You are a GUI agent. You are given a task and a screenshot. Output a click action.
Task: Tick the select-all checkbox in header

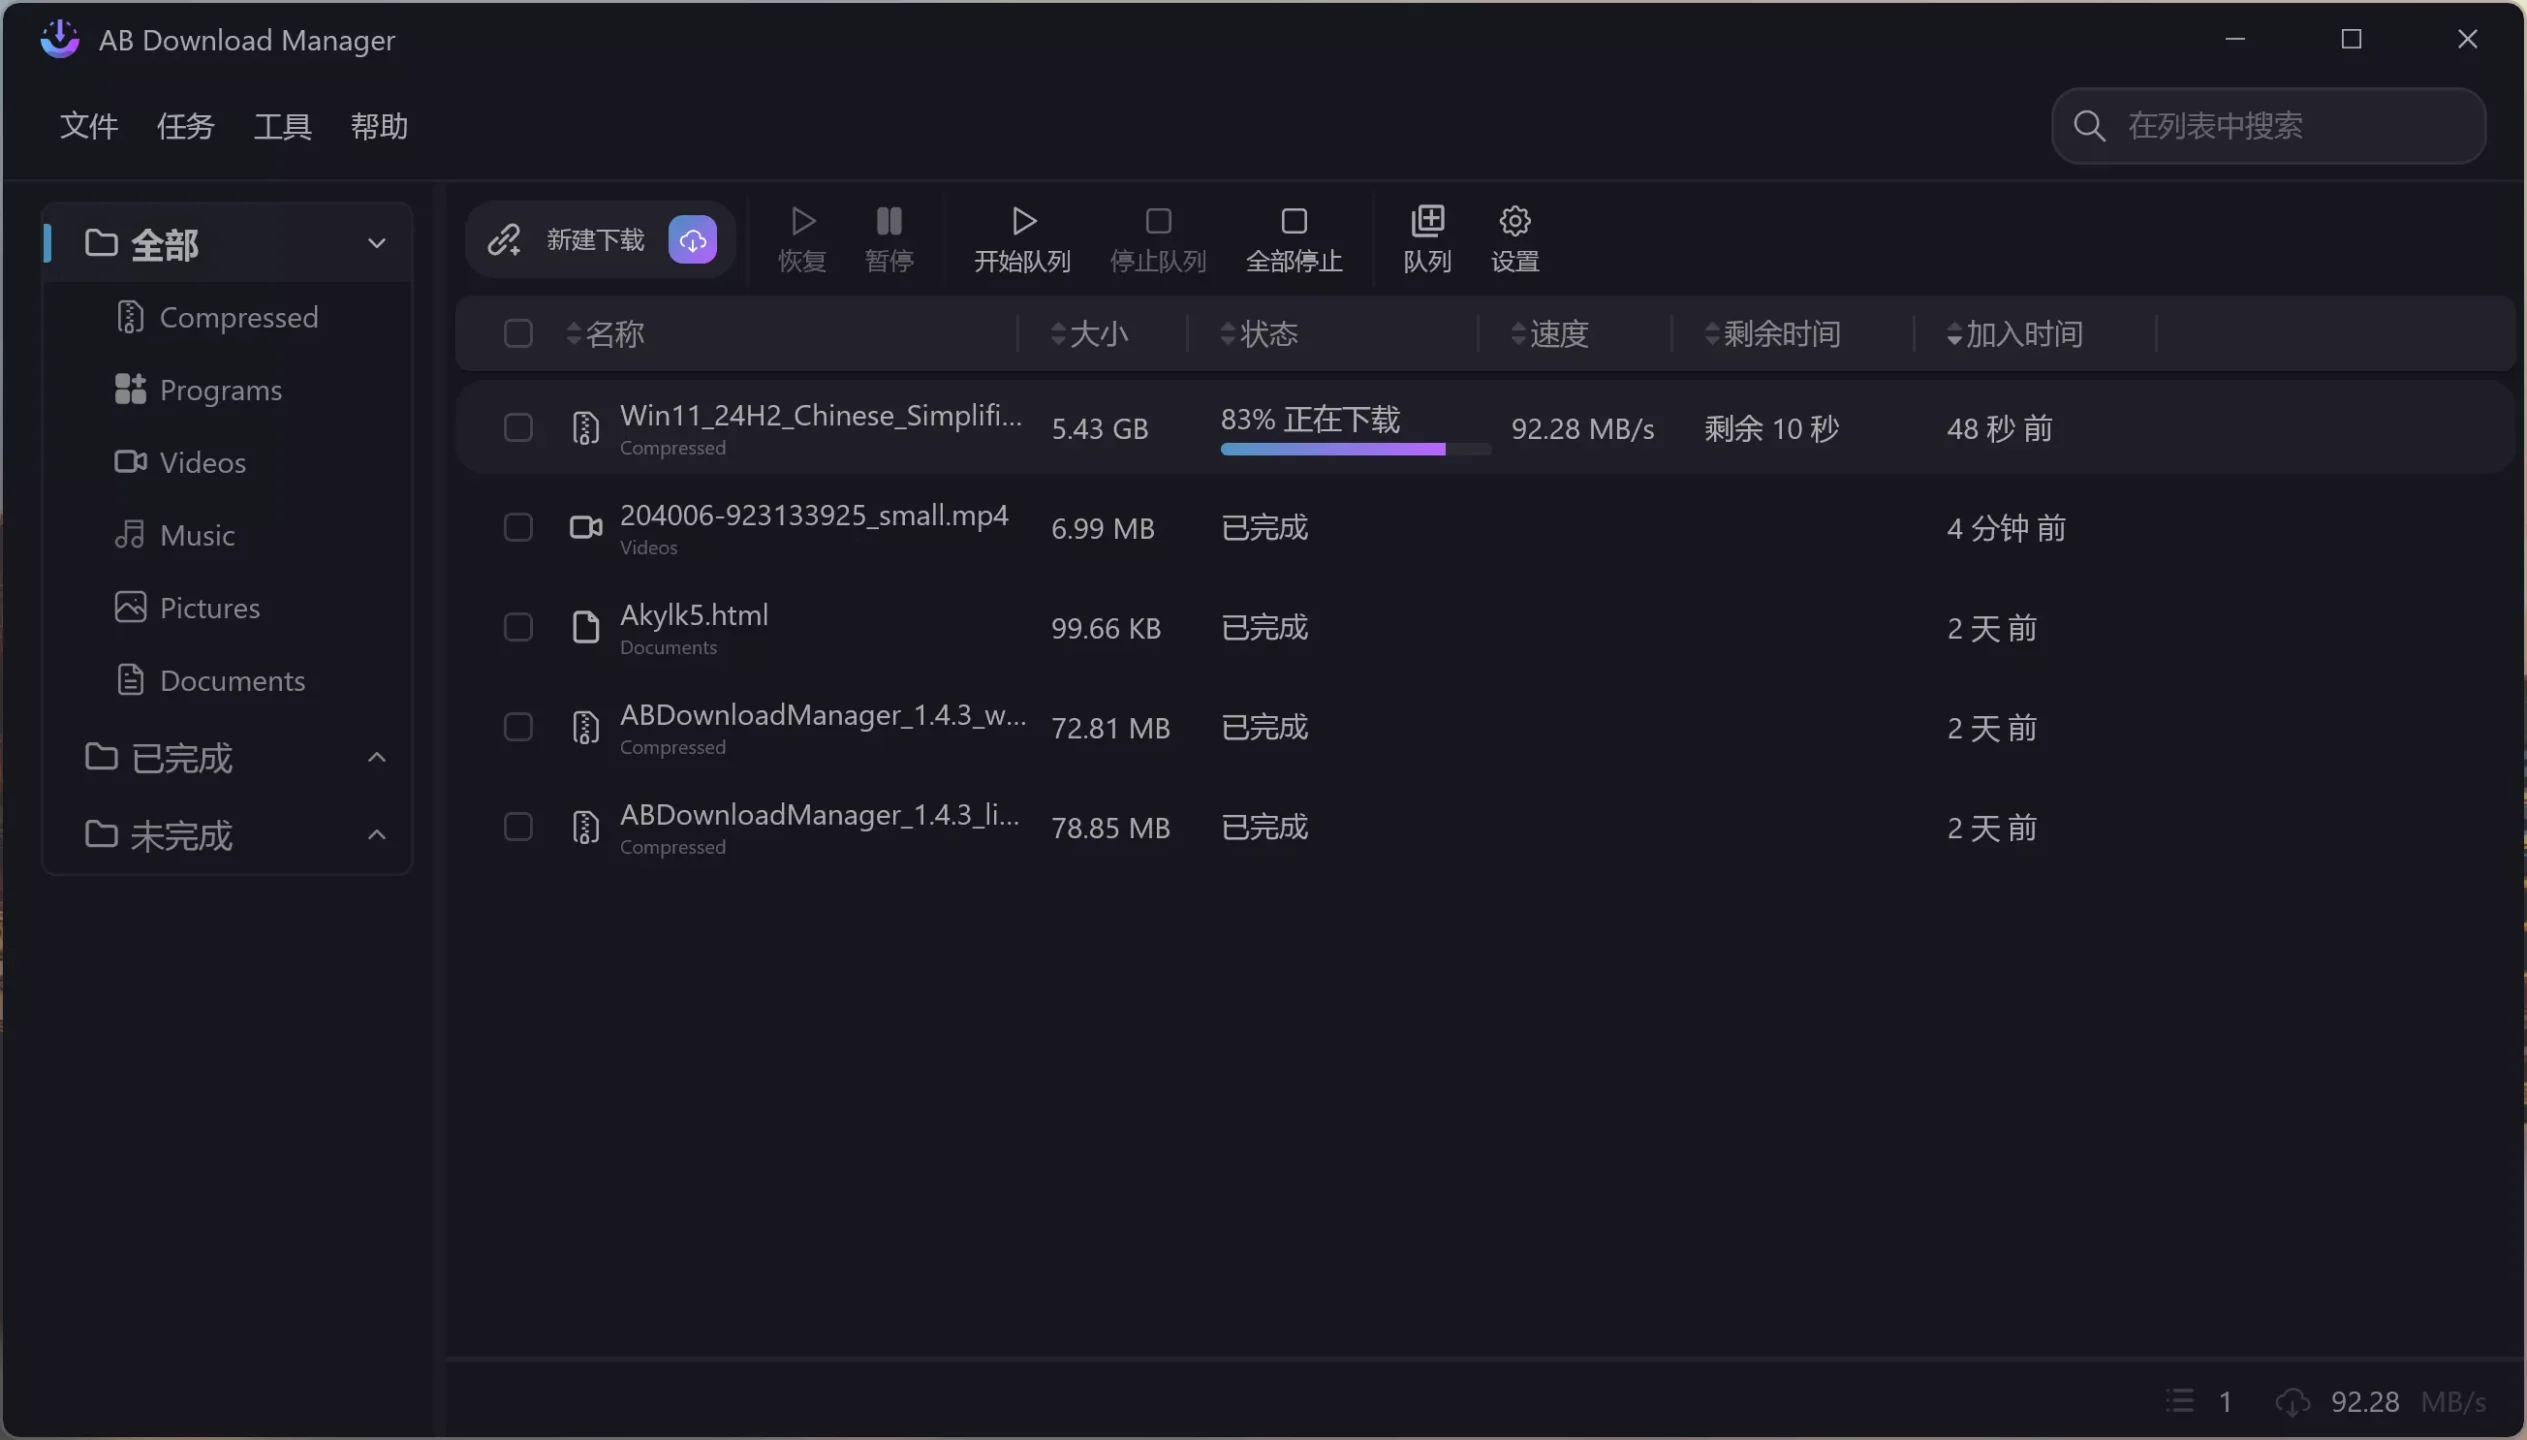[517, 333]
